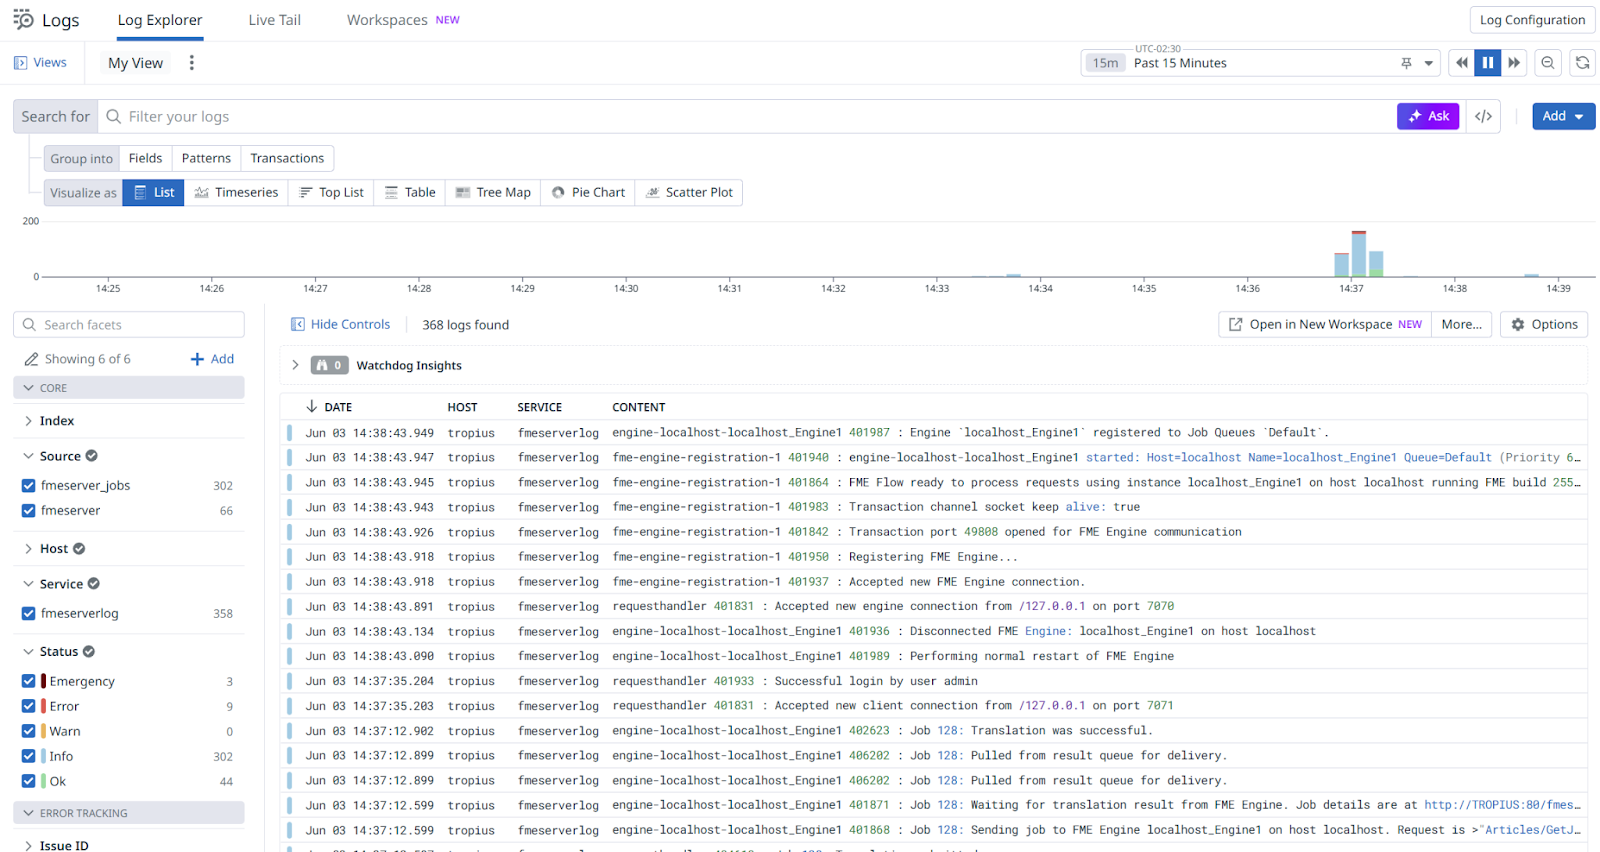This screenshot has width=1600, height=852.
Task: Click the edit pencil icon beside Showing 6 of 6
Action: pos(31,359)
